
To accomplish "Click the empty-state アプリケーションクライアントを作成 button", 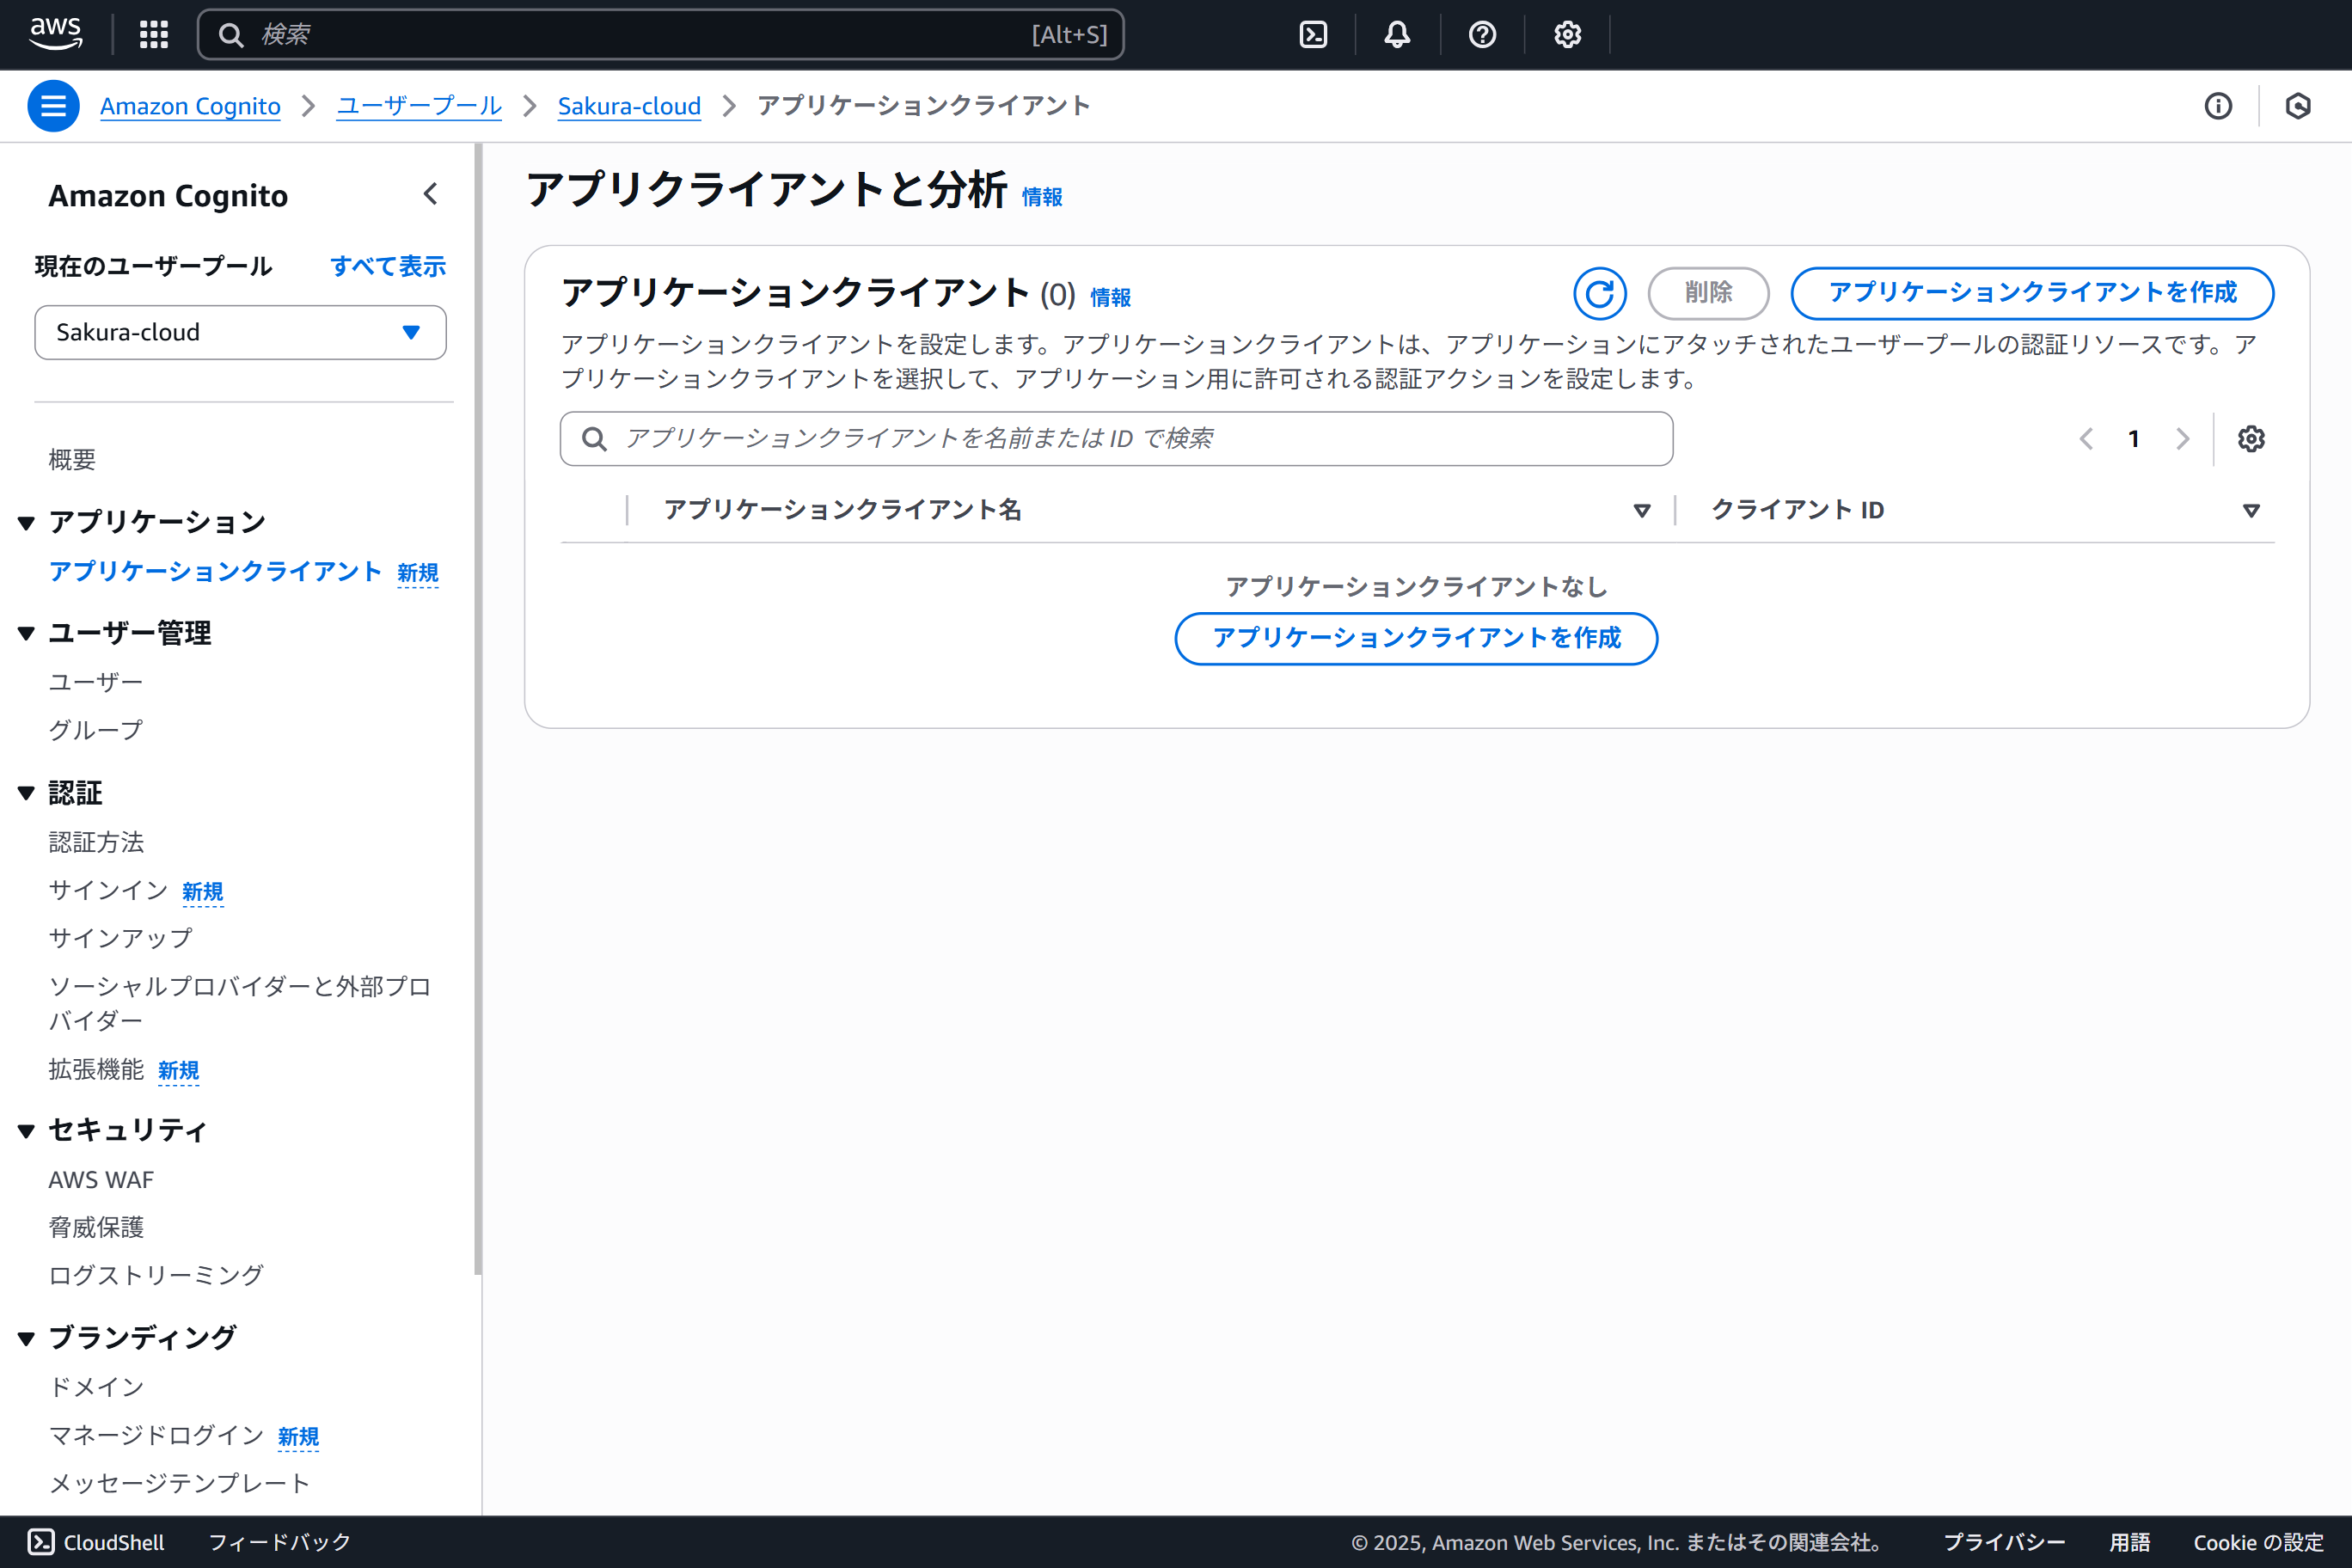I will point(1416,638).
